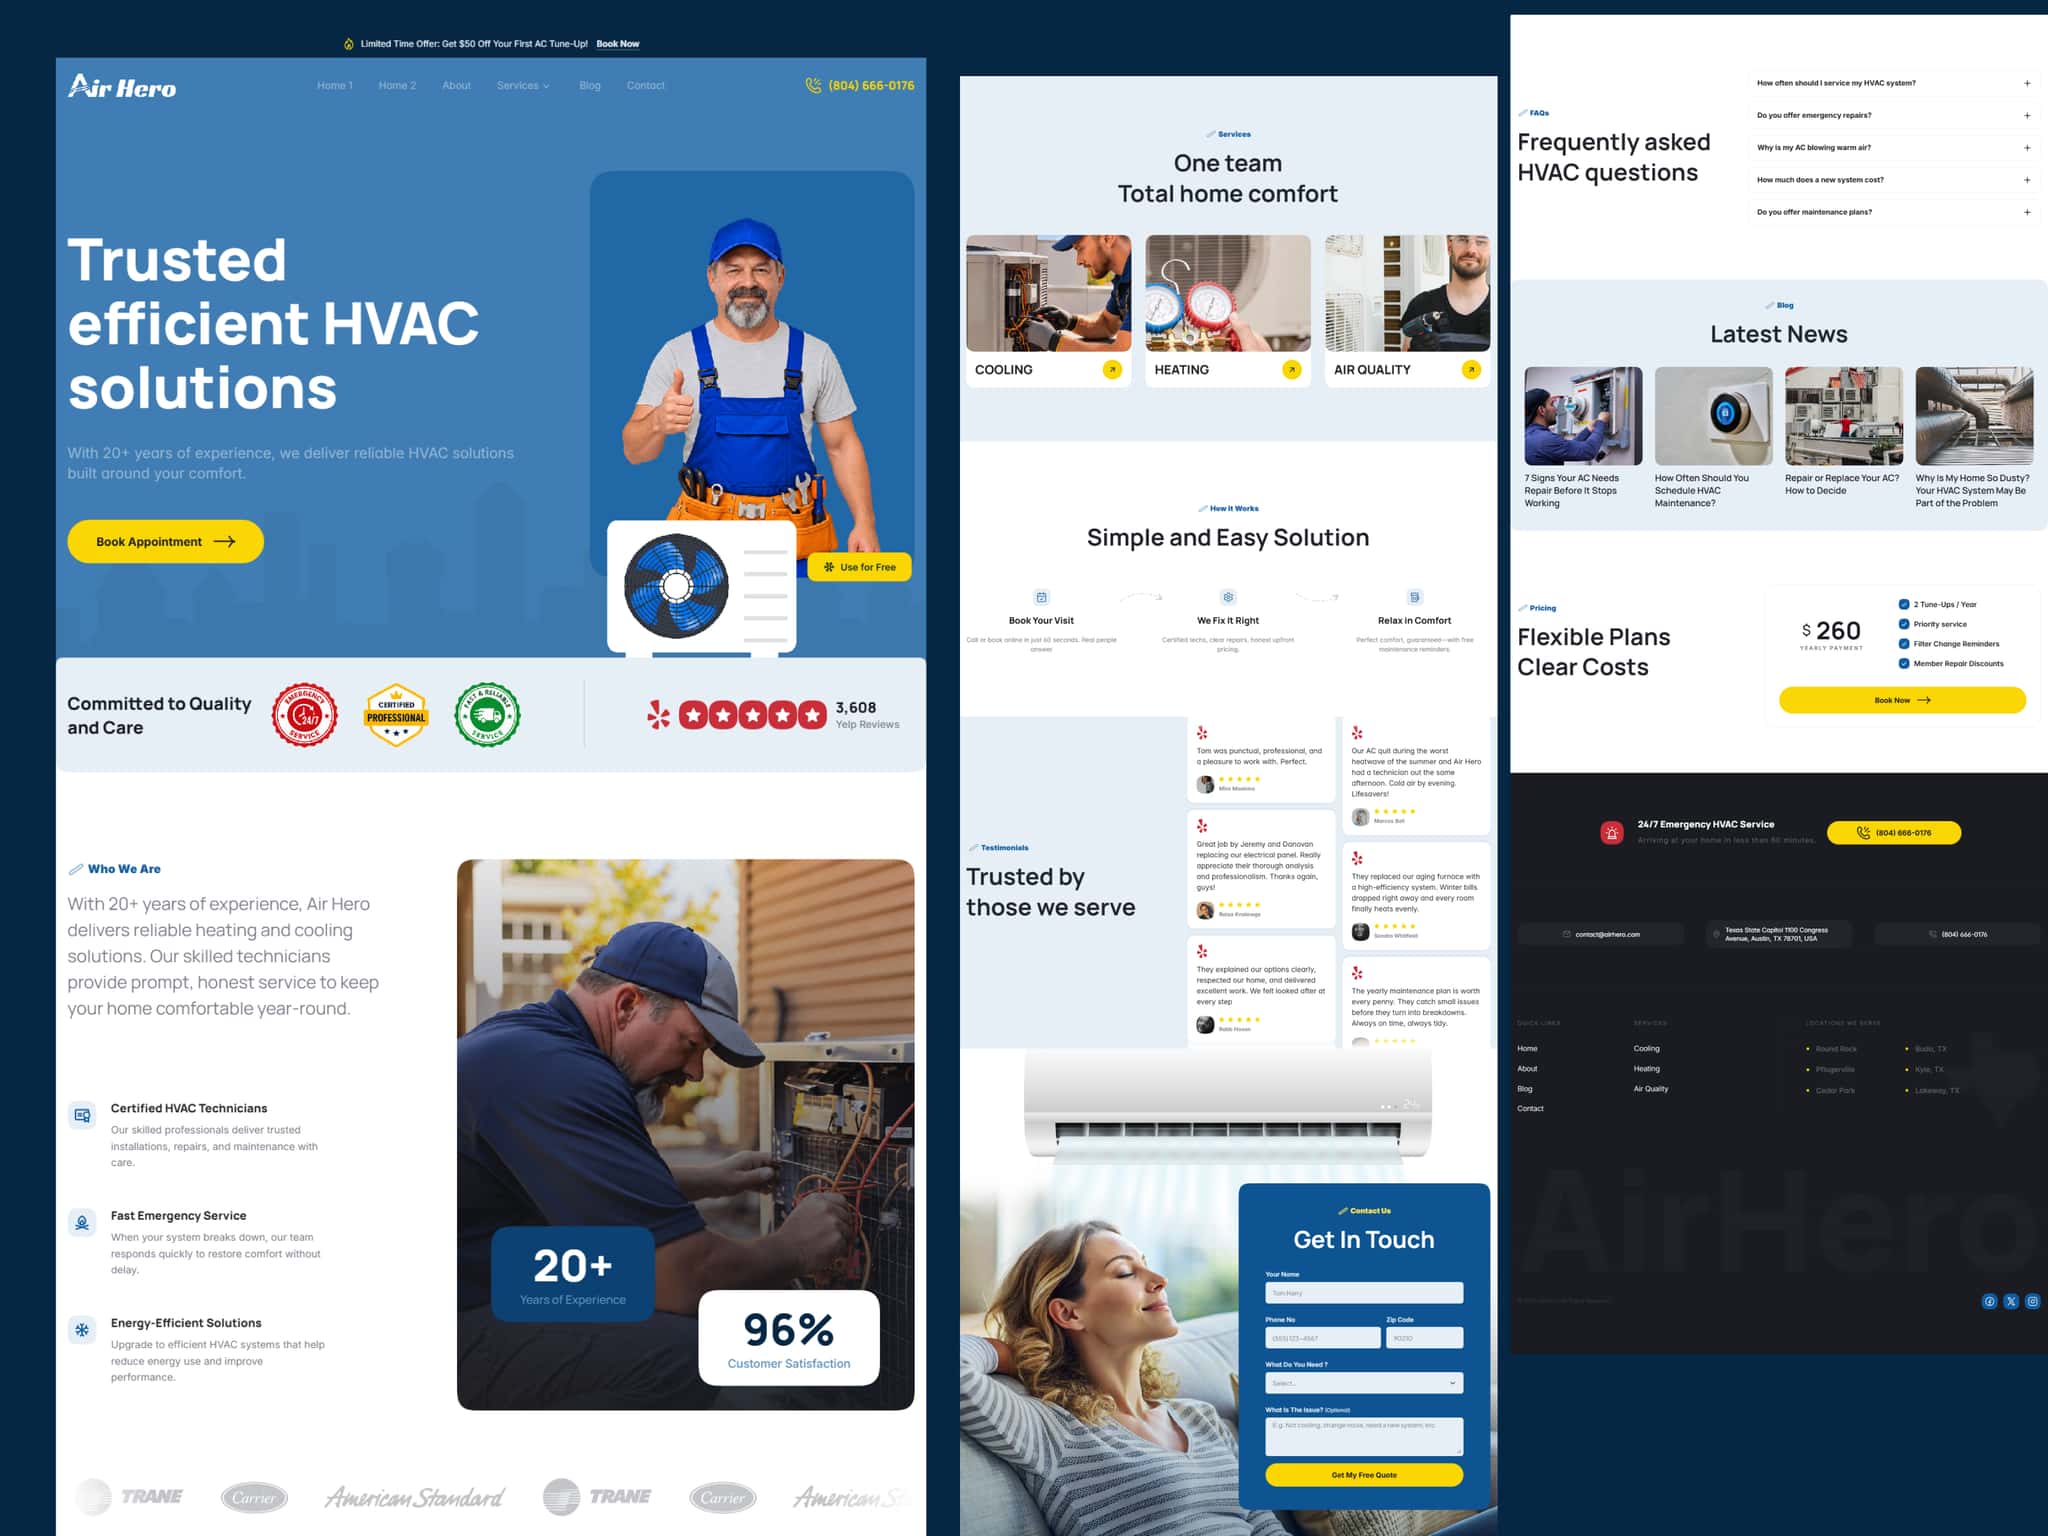The width and height of the screenshot is (2048, 1536).
Task: Toggle the 2 Tune-Ups / Year checkbox
Action: click(1904, 604)
